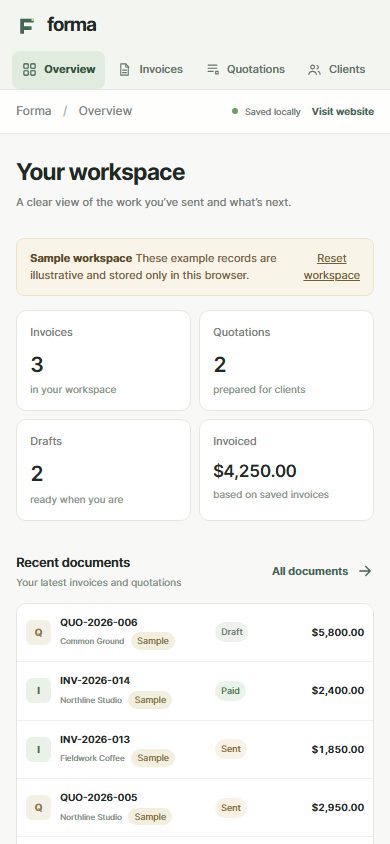Click Sample tag on INV-2026-014 row

[x=150, y=700]
